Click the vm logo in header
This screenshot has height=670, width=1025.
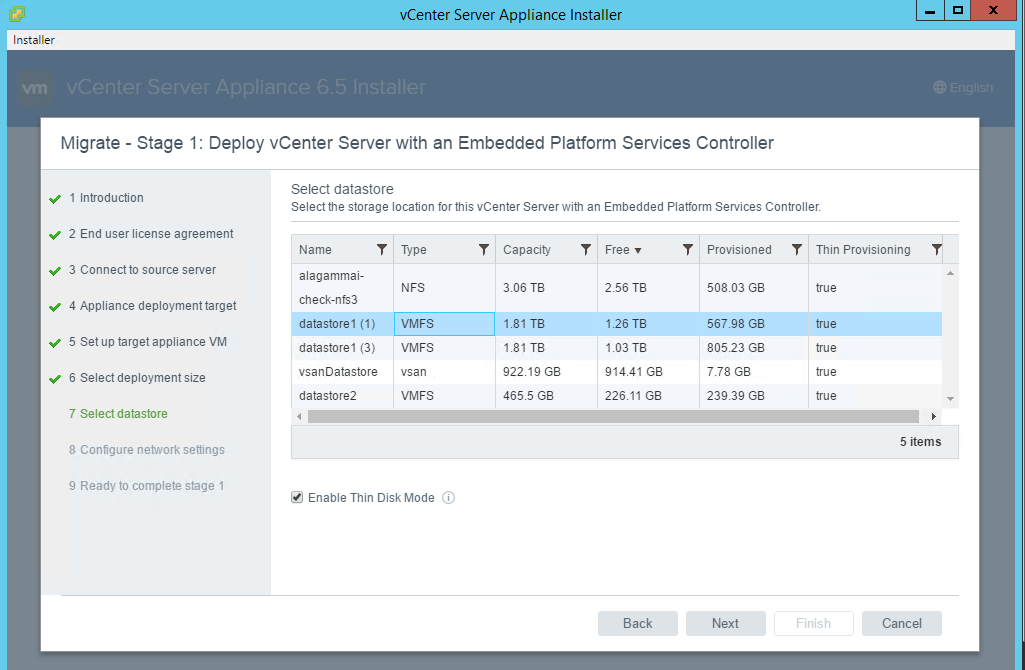click(x=35, y=88)
